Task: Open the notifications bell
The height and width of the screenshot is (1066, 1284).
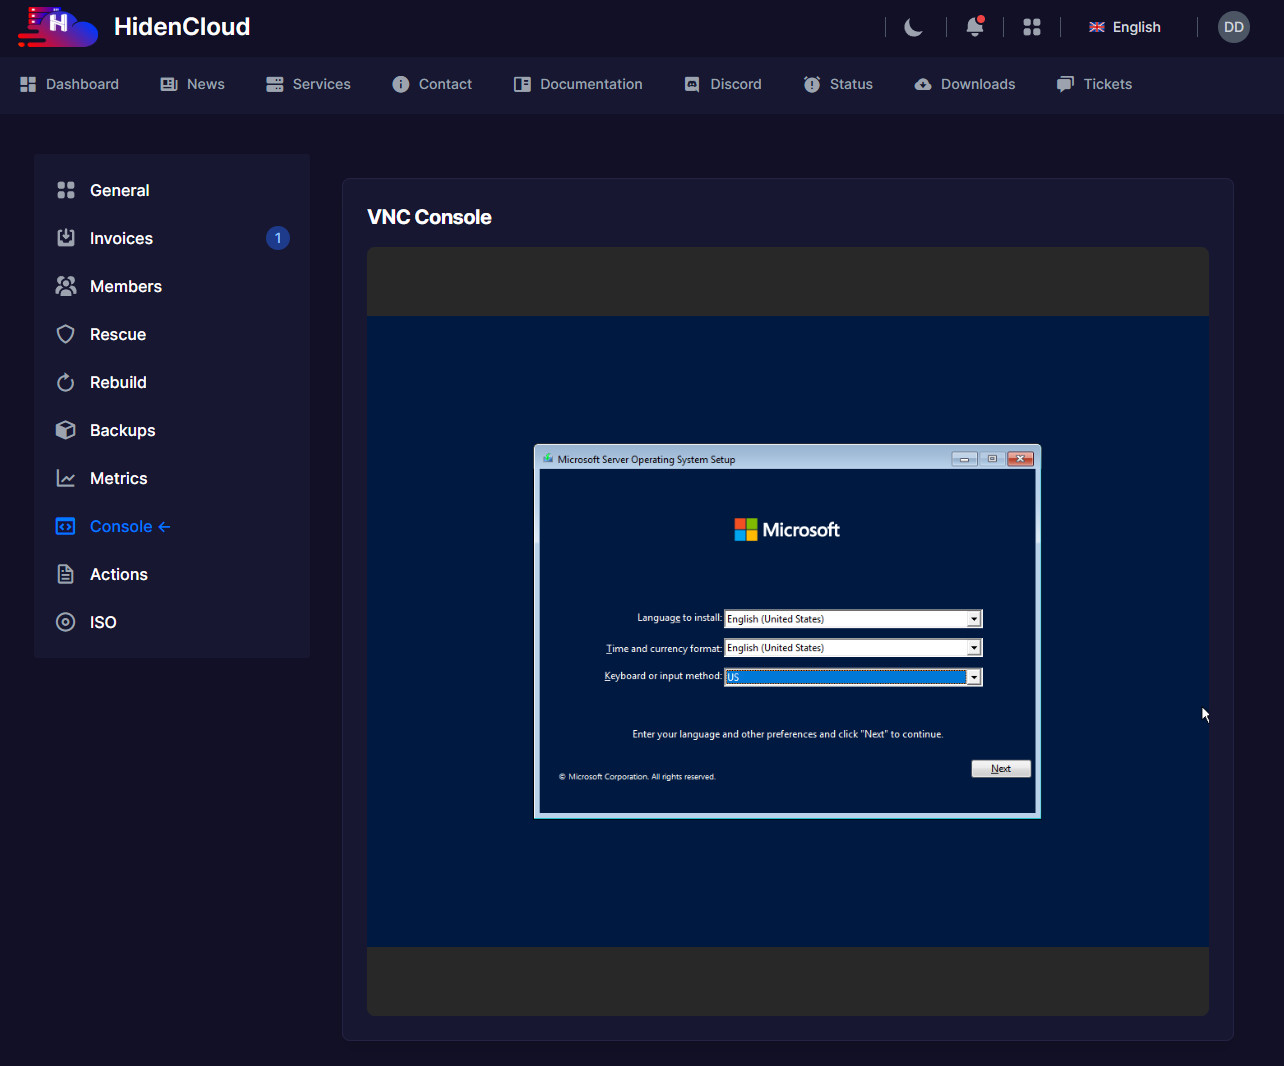Action: [974, 27]
